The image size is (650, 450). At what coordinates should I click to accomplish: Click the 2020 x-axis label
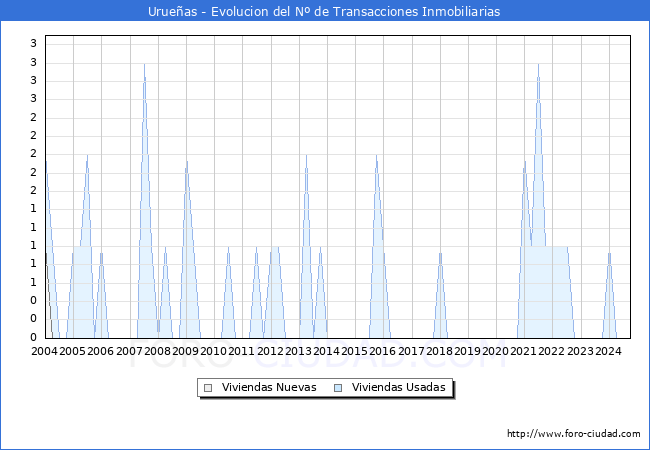pyautogui.click(x=495, y=351)
